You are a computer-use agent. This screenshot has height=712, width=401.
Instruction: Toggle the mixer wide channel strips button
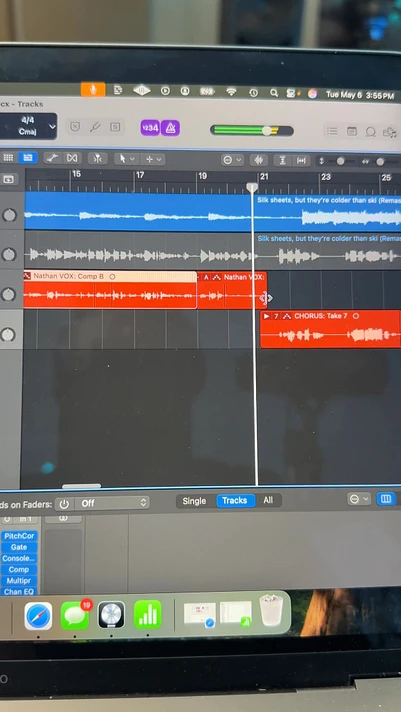coord(386,499)
